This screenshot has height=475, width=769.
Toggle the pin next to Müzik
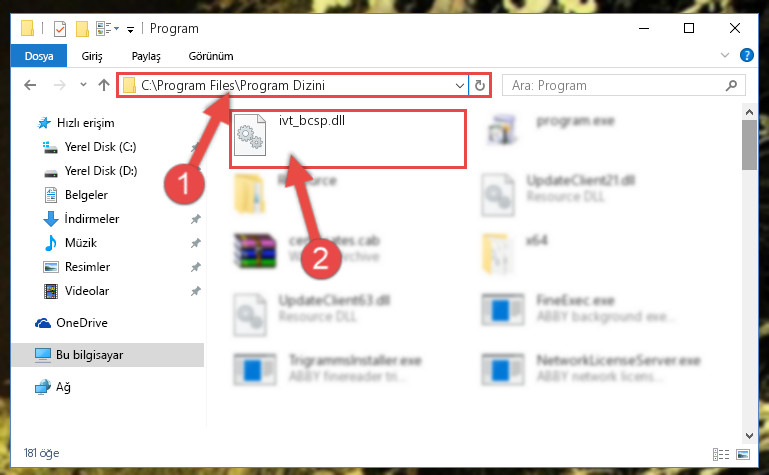click(x=196, y=243)
